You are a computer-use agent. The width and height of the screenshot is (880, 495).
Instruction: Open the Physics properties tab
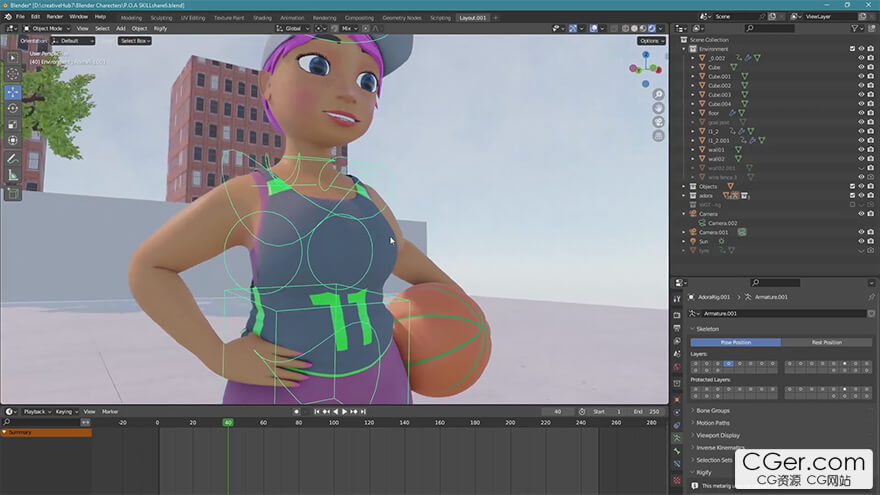click(x=677, y=412)
